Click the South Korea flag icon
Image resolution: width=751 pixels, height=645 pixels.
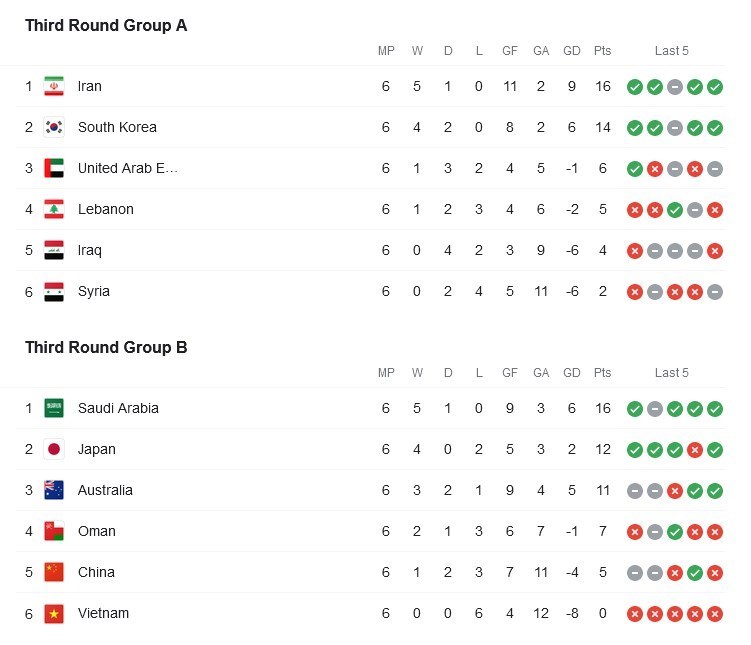coord(54,127)
